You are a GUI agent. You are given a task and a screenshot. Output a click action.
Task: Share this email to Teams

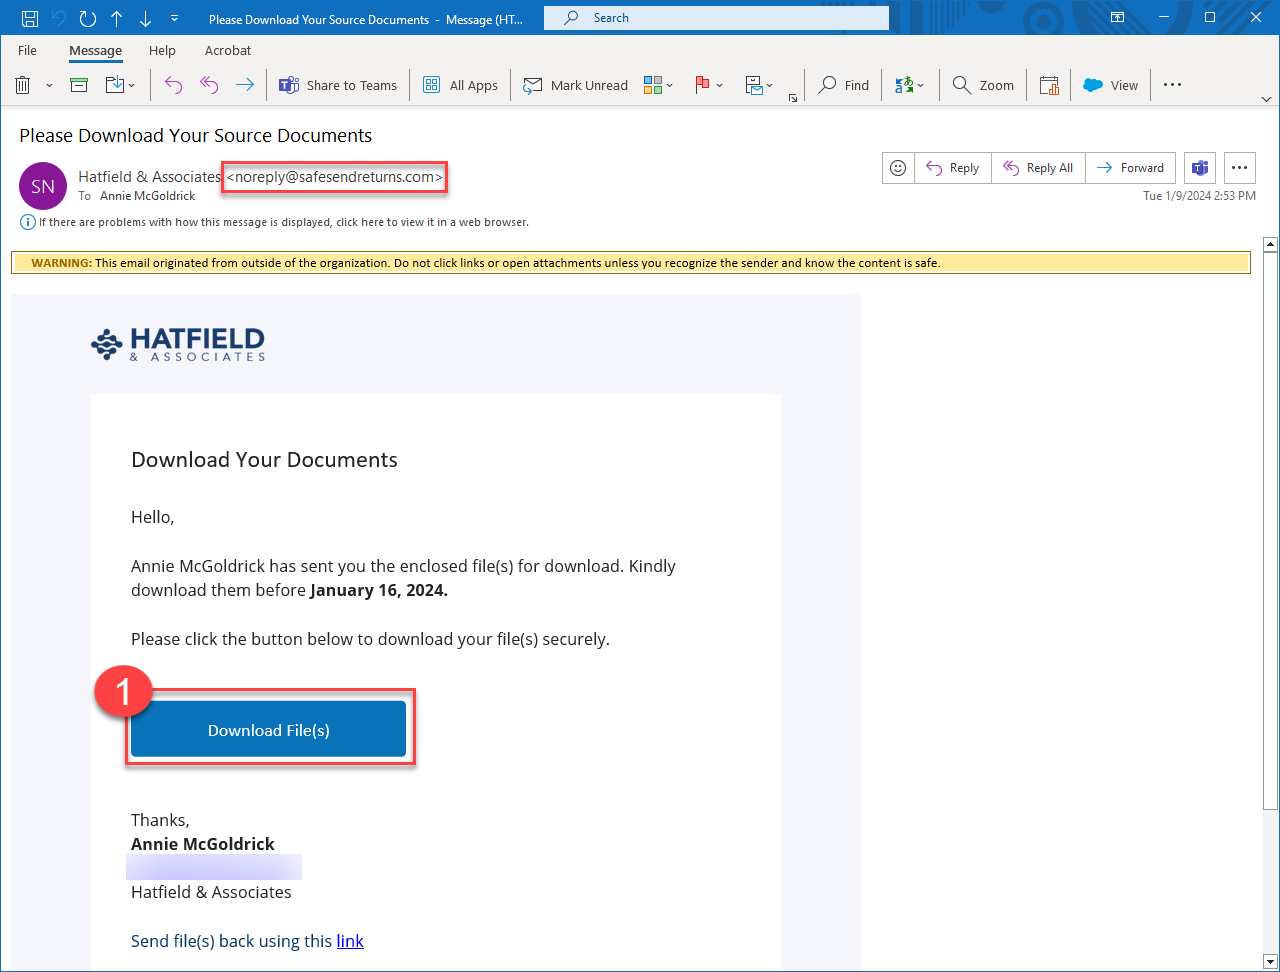(x=338, y=85)
